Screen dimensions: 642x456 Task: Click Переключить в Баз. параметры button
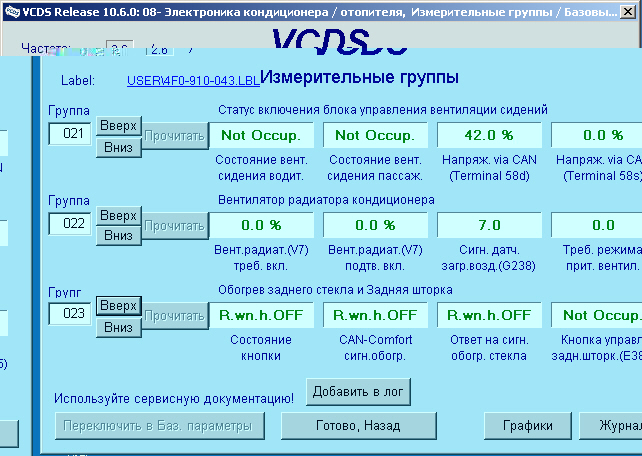click(x=160, y=426)
